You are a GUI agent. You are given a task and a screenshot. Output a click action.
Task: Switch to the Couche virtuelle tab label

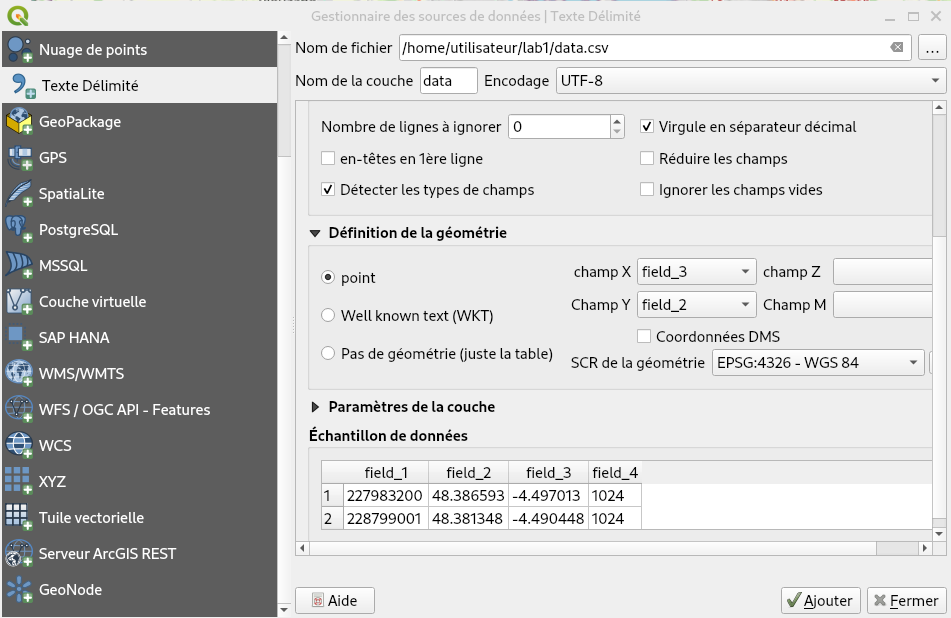(x=92, y=302)
